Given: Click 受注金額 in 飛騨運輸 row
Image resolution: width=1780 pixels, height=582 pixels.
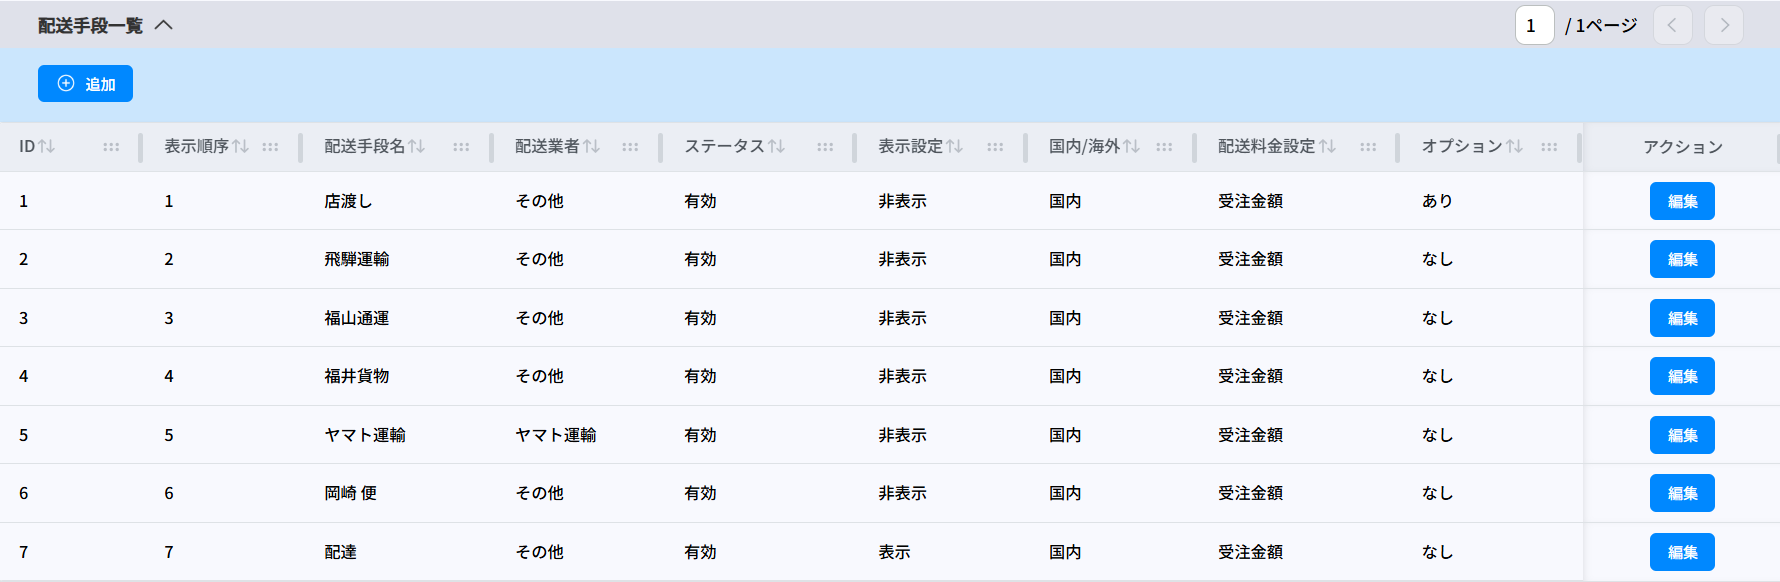Looking at the screenshot, I should pos(1250,259).
